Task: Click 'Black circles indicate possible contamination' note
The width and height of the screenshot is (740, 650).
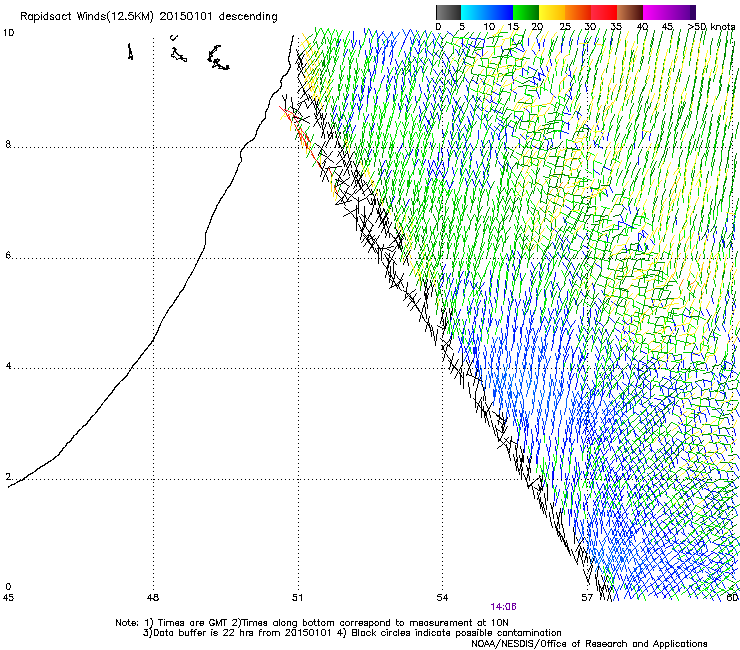Action: coord(456,633)
